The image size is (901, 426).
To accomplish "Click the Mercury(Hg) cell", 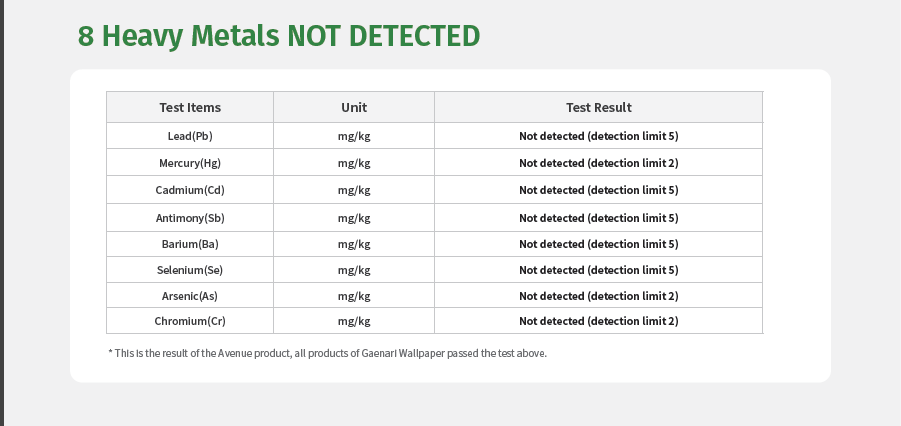I will pos(190,163).
